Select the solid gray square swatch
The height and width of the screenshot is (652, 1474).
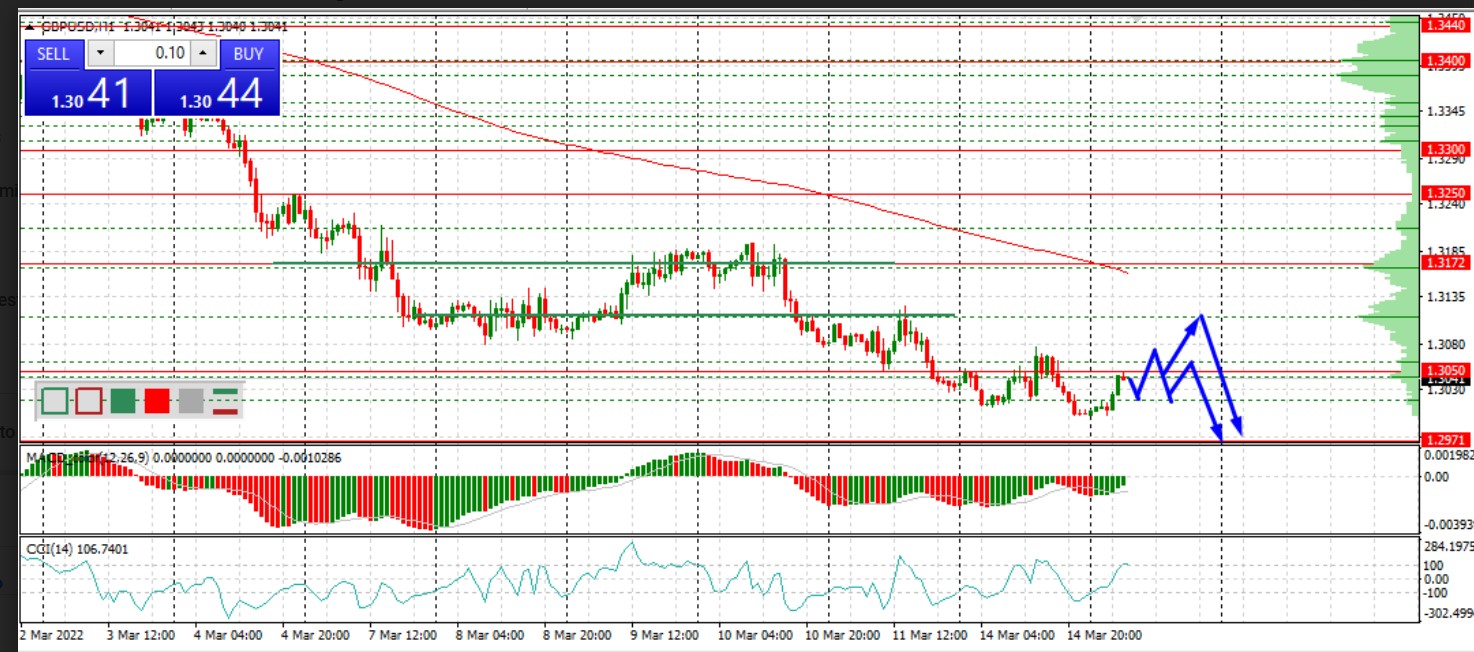191,401
